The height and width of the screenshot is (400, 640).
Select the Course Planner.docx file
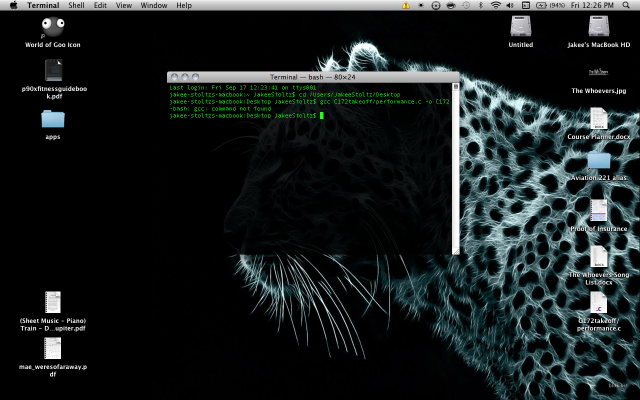(599, 119)
